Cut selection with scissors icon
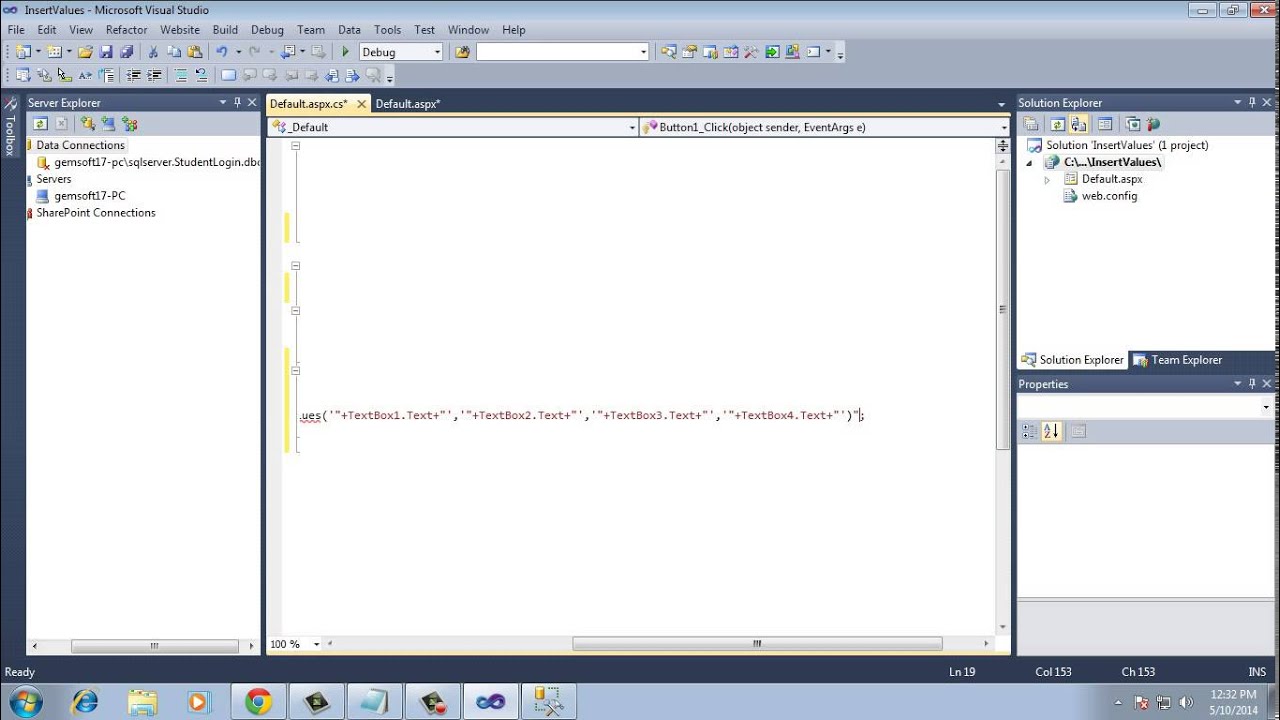 (x=154, y=52)
